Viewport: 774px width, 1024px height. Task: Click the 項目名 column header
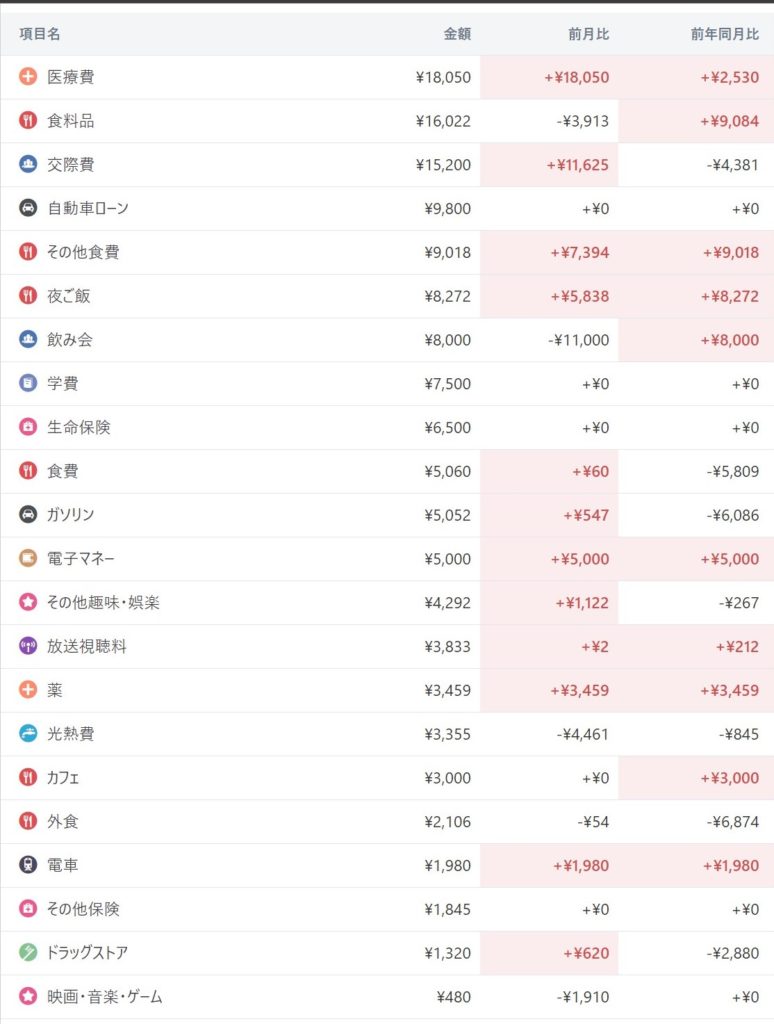click(x=40, y=34)
